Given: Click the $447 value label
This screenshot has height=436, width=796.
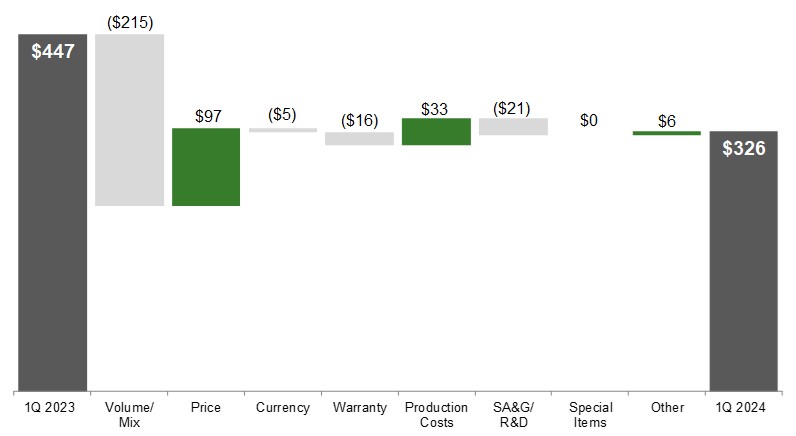Looking at the screenshot, I should [53, 52].
